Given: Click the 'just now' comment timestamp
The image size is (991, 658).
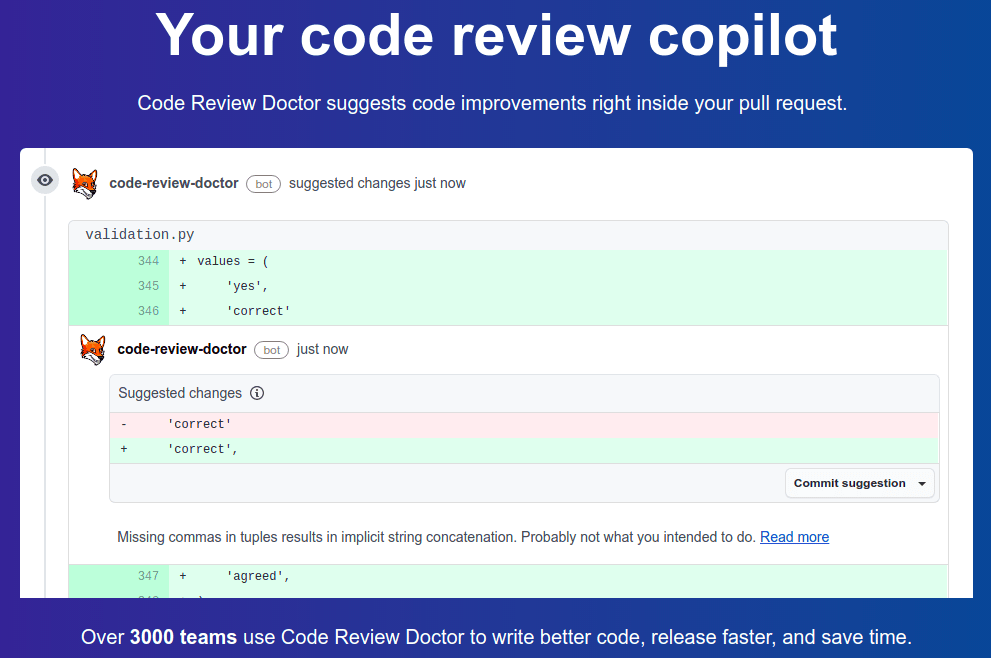Looking at the screenshot, I should [322, 350].
